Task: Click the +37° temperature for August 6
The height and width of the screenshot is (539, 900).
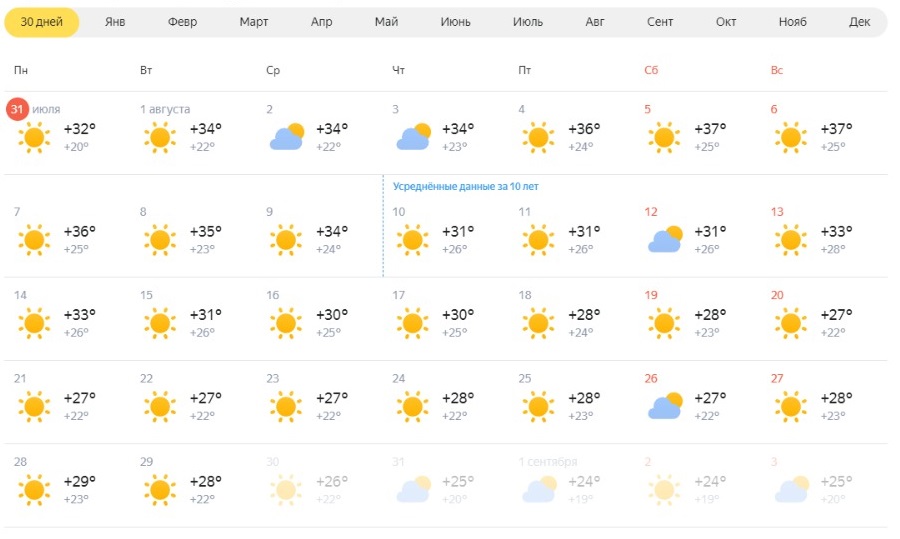Action: point(836,129)
